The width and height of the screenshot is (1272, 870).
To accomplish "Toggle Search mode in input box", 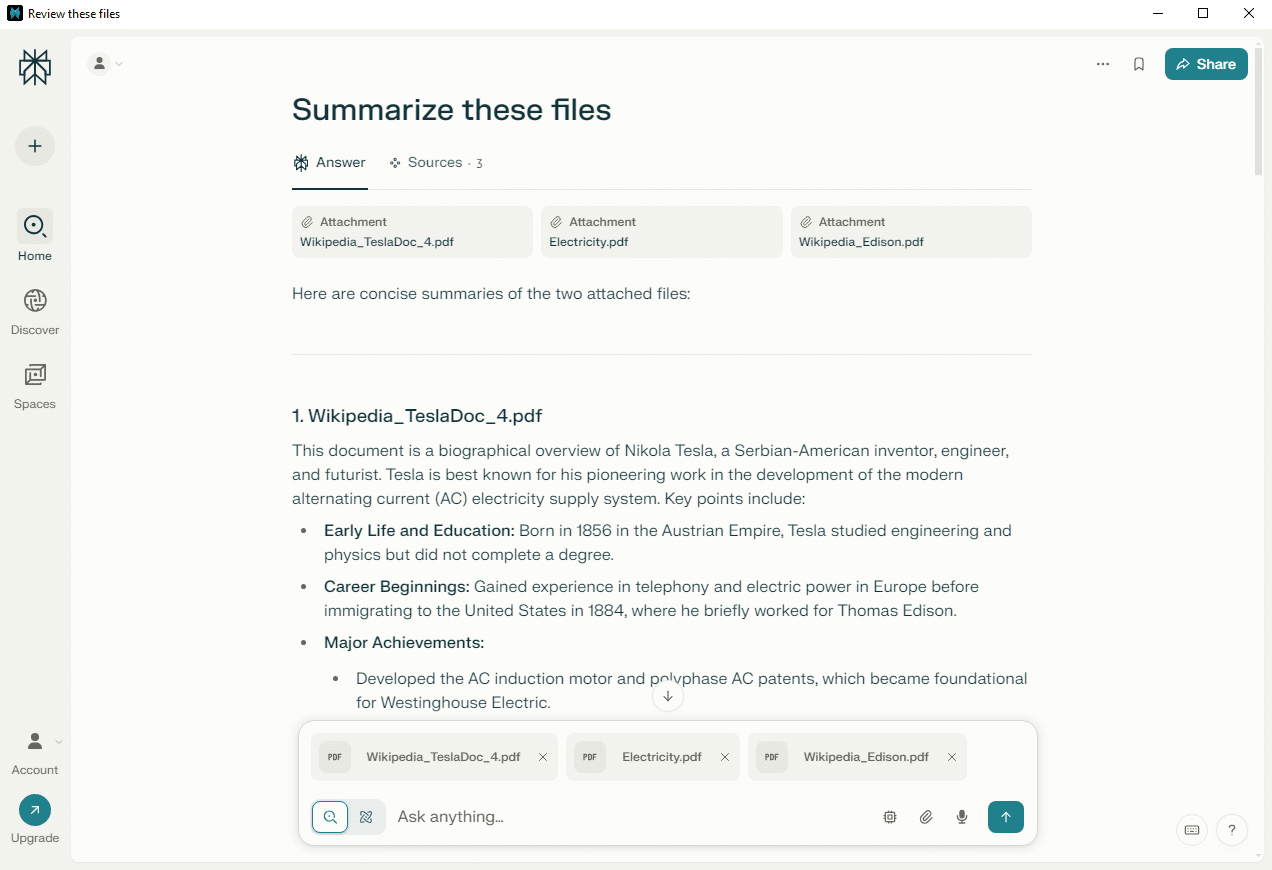I will [x=330, y=817].
